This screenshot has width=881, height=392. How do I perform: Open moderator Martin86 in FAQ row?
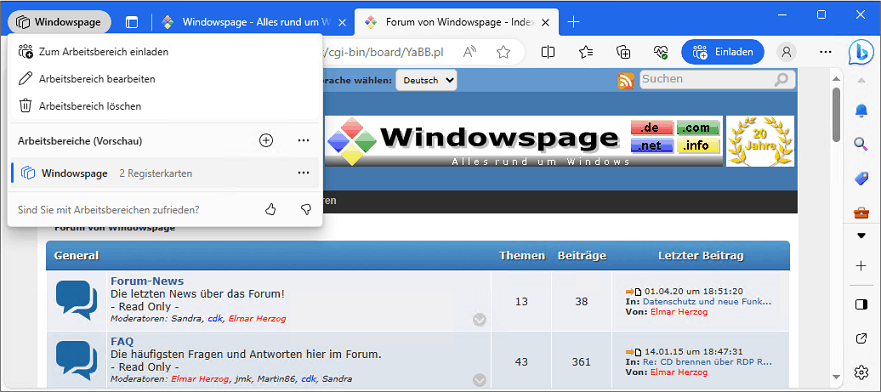[276, 379]
